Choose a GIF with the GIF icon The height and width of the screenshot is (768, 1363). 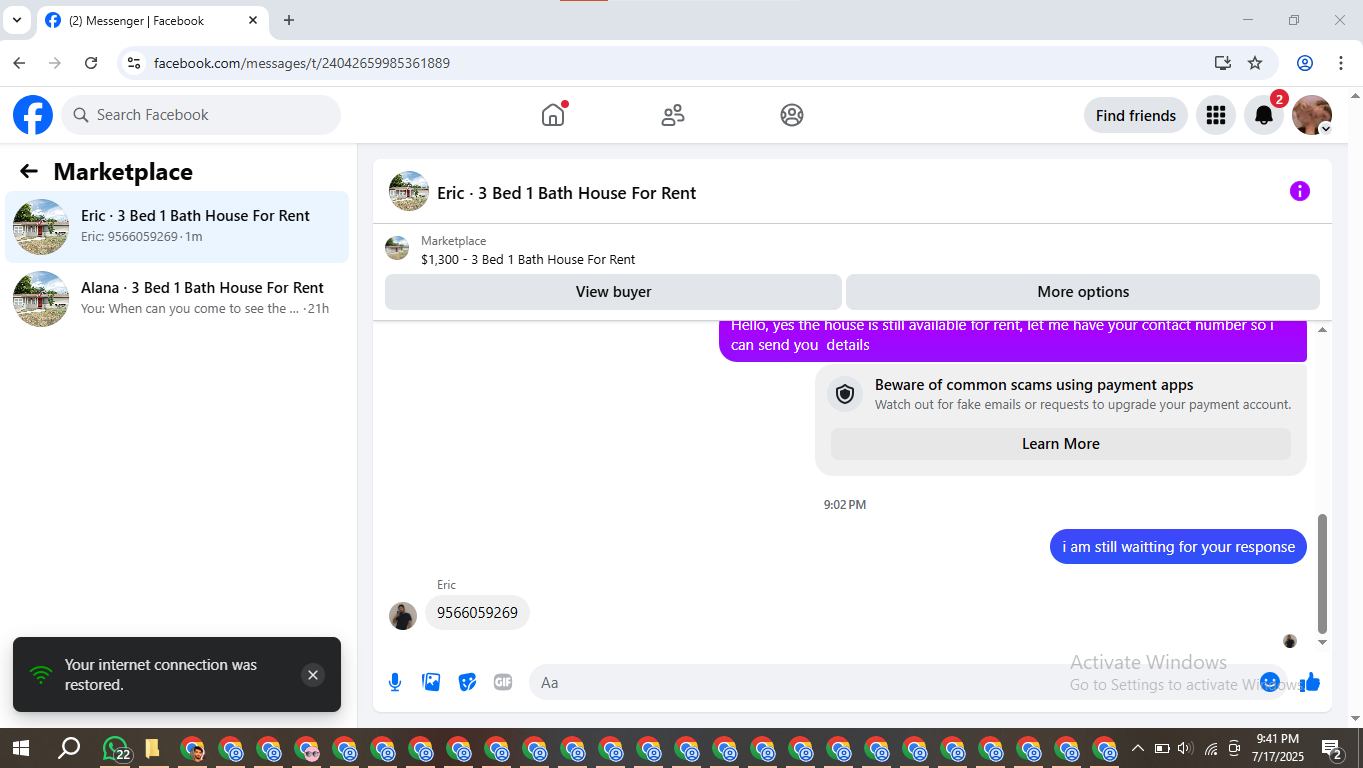coord(503,682)
